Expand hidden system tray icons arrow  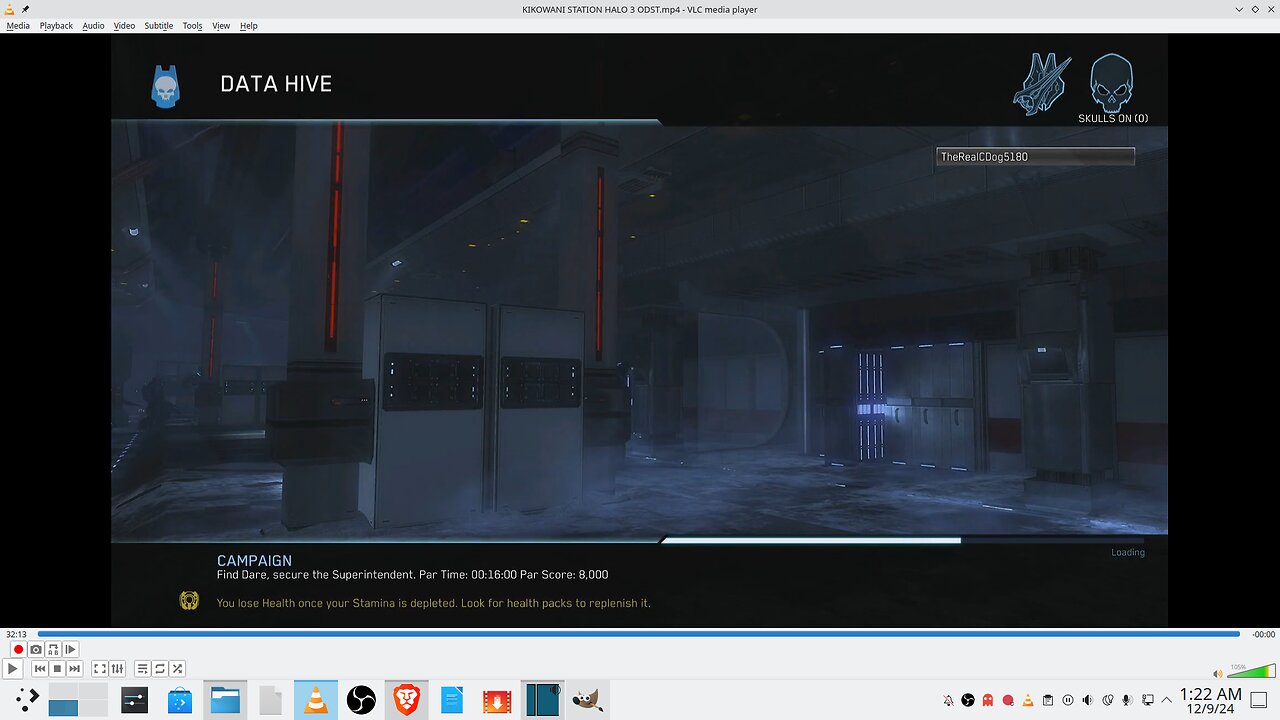tap(1167, 700)
